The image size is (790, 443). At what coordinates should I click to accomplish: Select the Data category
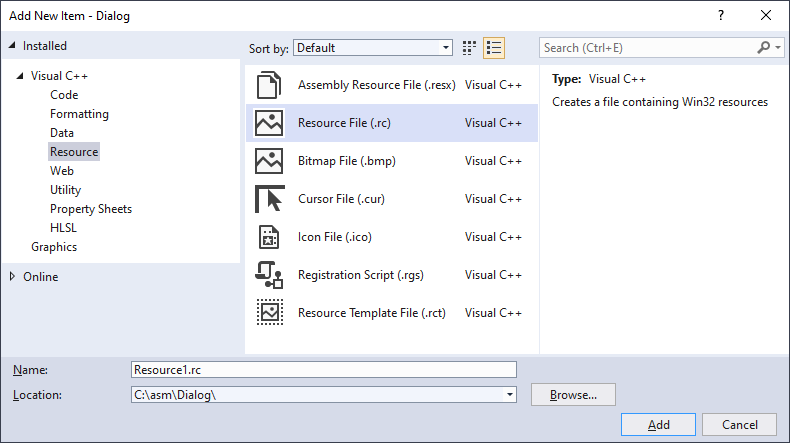[62, 133]
